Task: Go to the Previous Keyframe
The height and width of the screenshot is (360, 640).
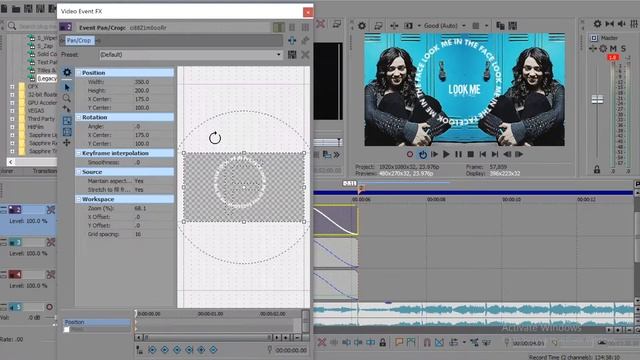Action: (x=164, y=350)
